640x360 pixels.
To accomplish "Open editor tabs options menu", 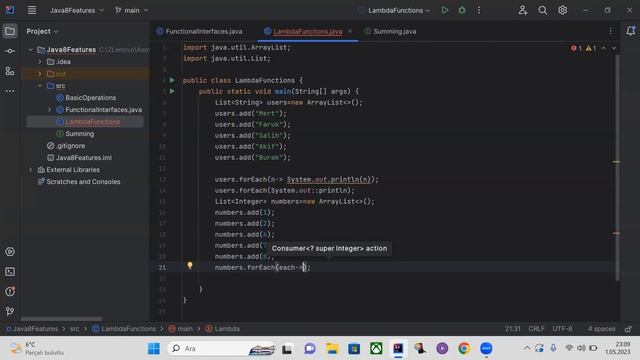I will coord(611,31).
